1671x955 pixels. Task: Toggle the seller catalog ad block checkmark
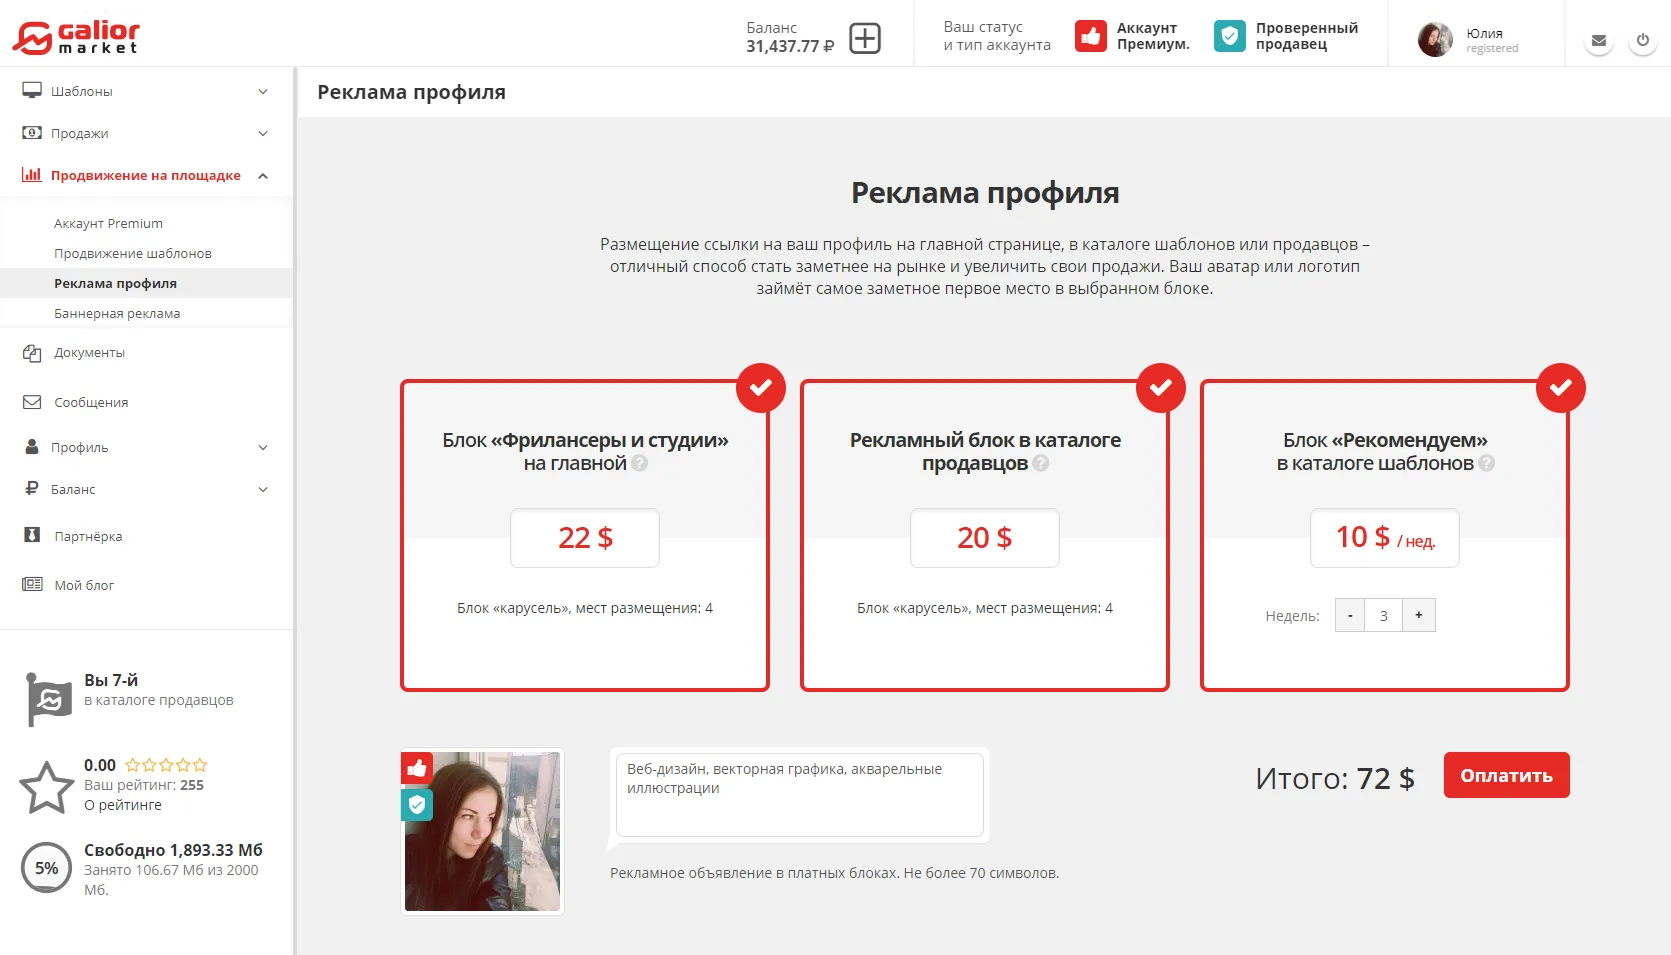point(1160,388)
